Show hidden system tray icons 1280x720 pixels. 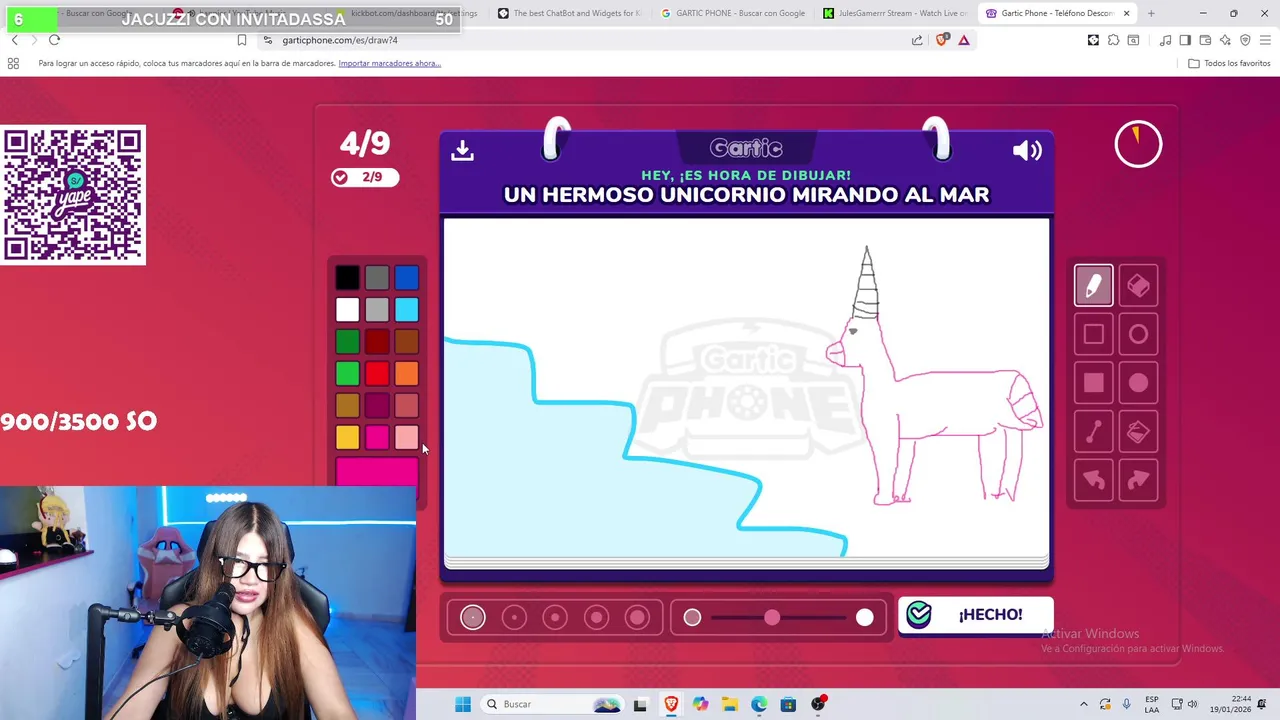click(x=1083, y=704)
